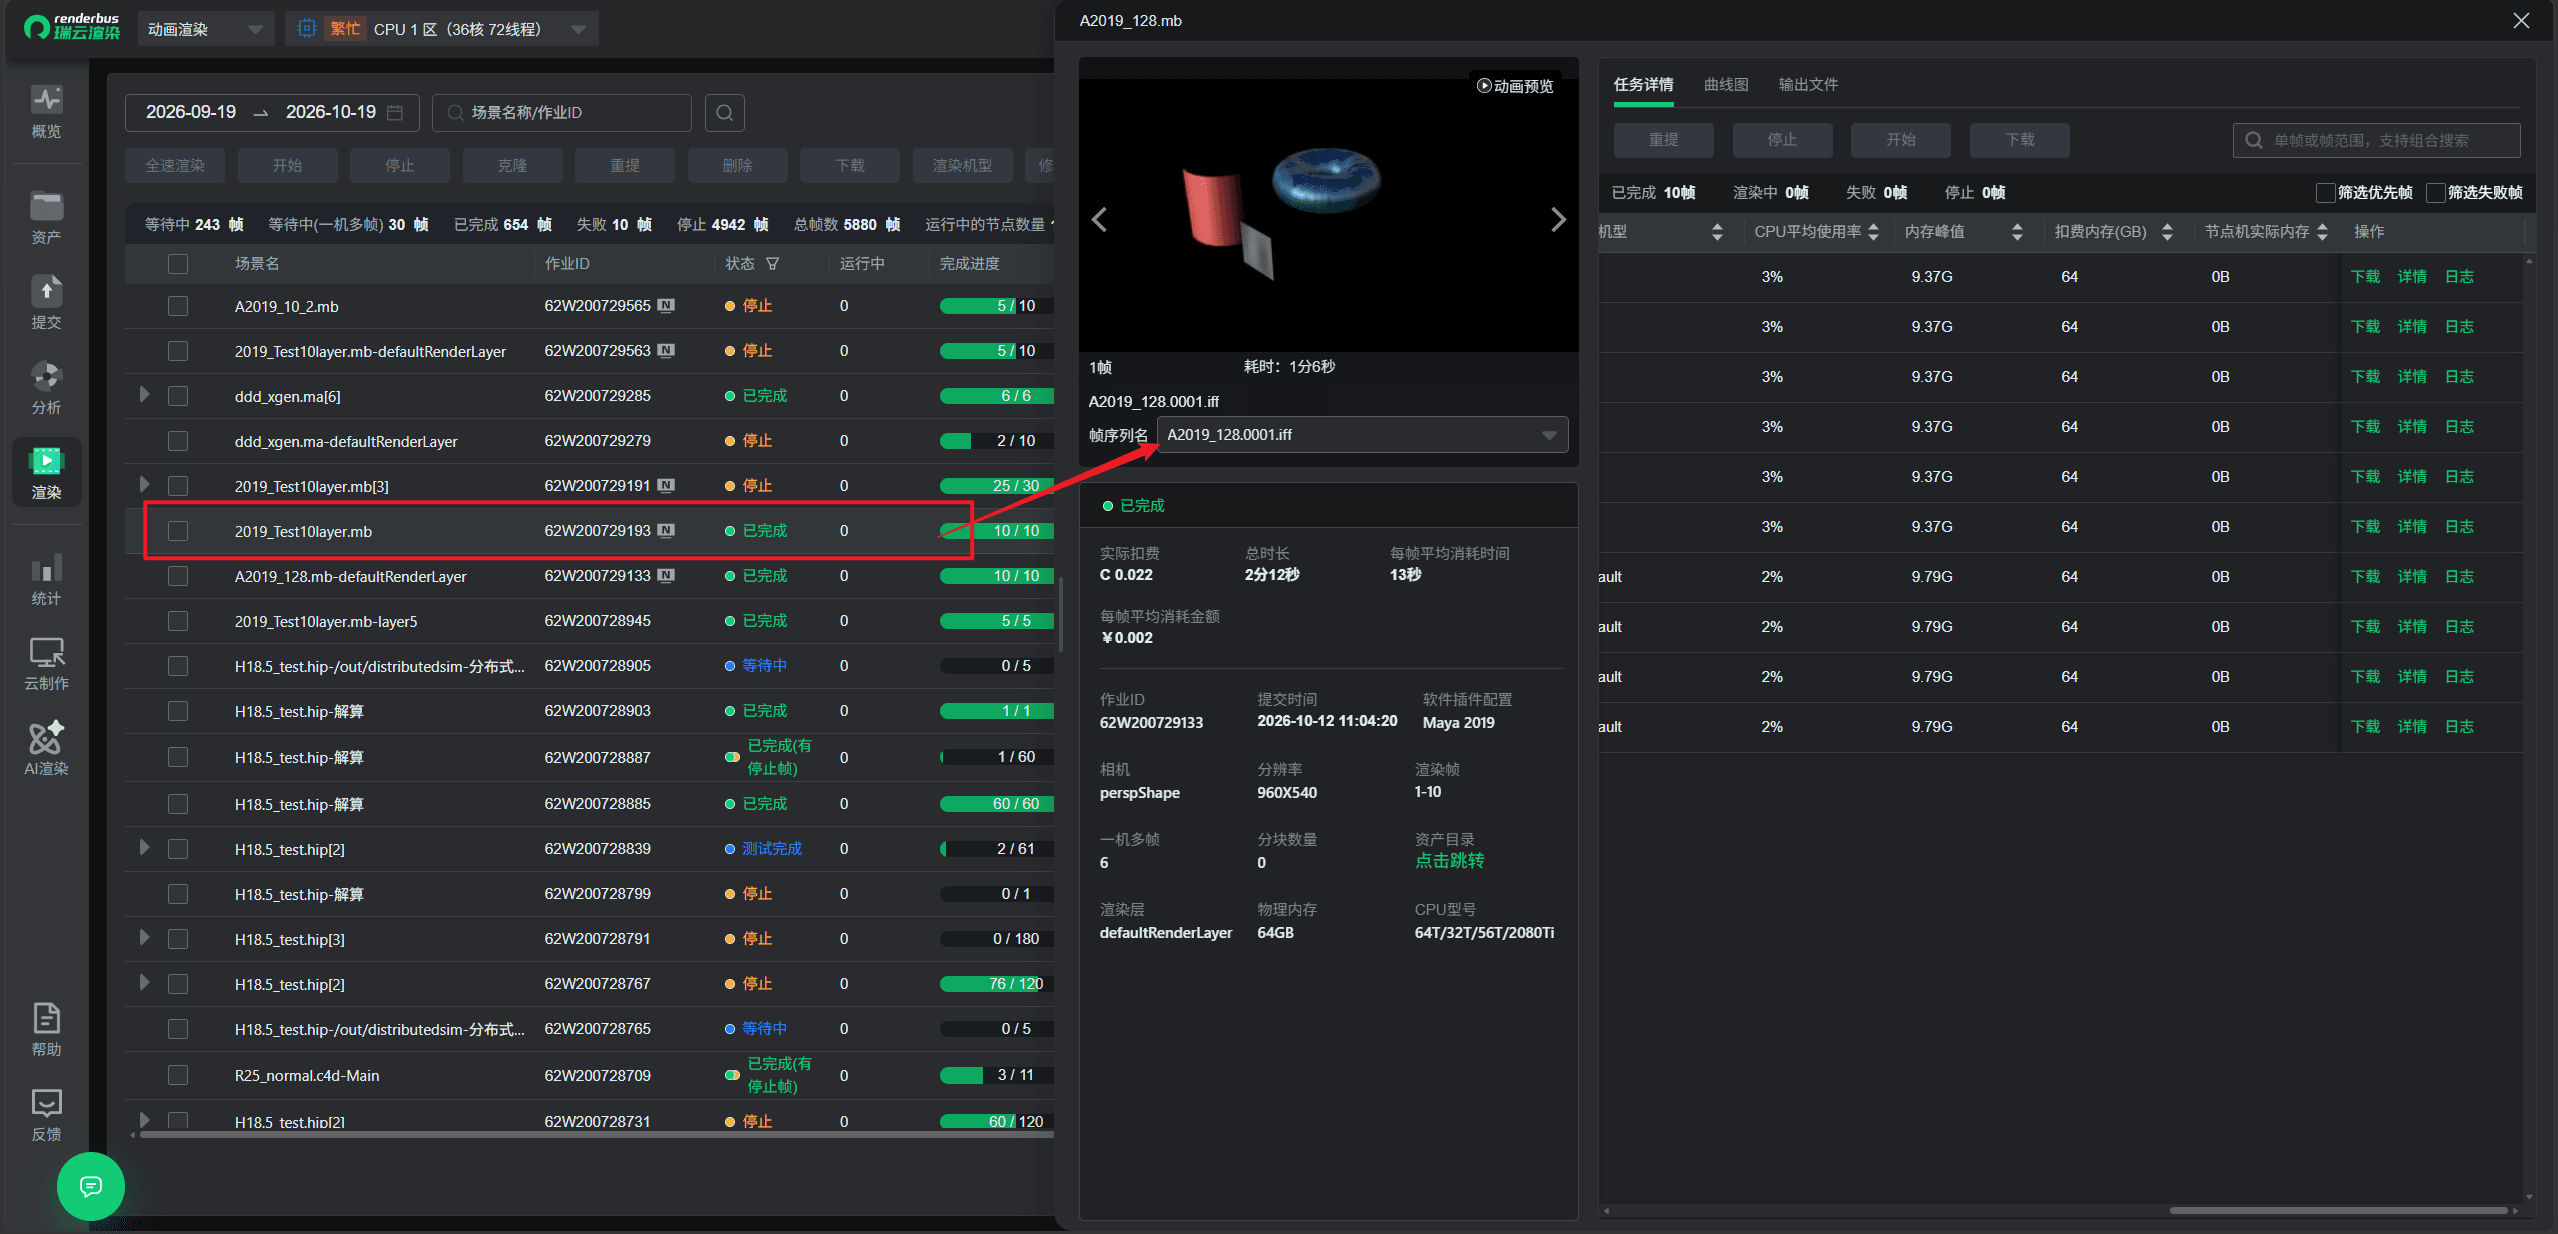Play the 动画预览 animation preview
The width and height of the screenshot is (2558, 1234).
1515,86
